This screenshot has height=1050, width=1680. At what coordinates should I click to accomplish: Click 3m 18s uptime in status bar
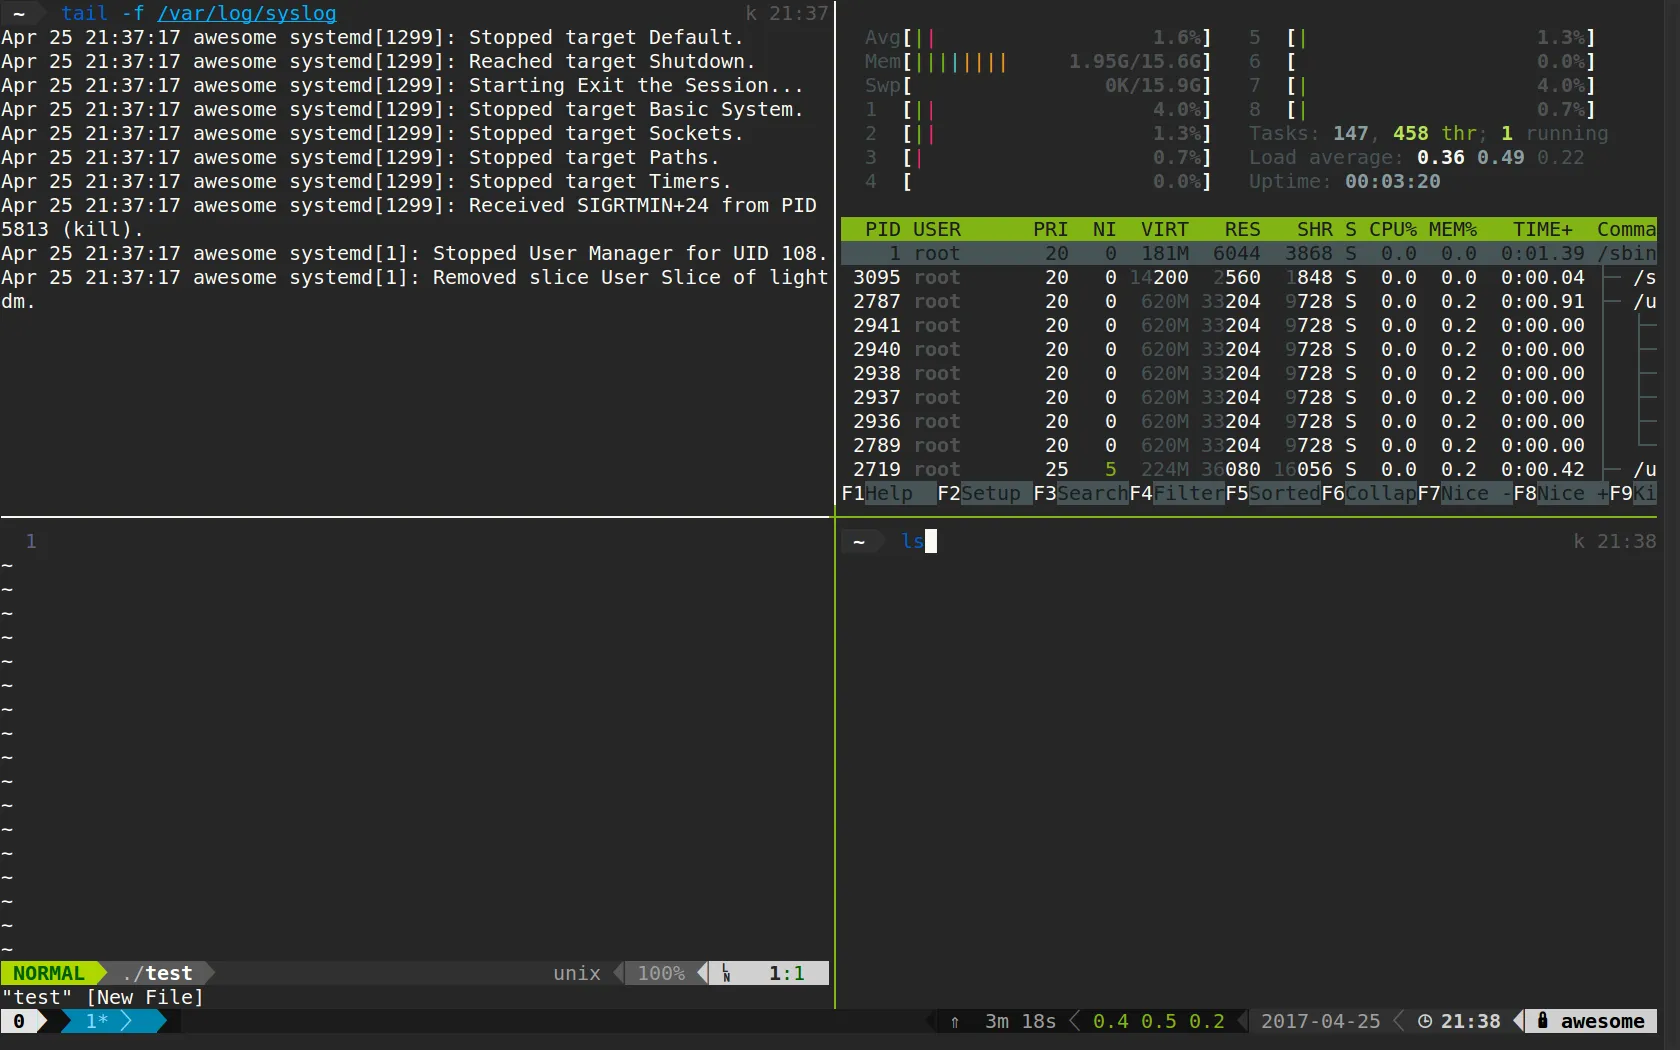click(x=1021, y=1021)
